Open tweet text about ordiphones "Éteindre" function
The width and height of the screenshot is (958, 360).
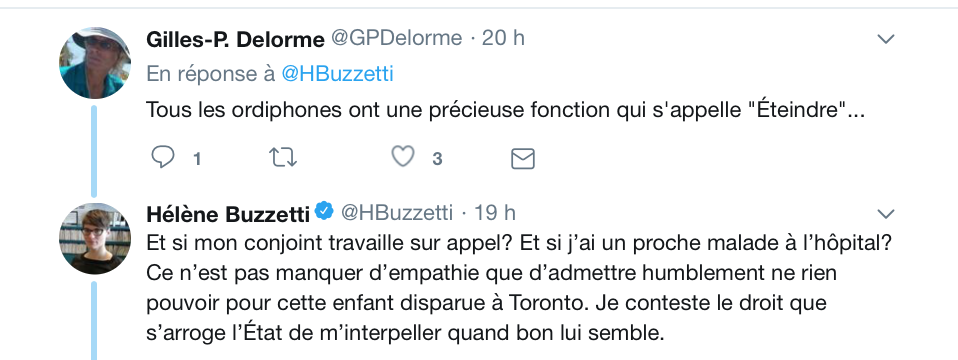coord(505,111)
